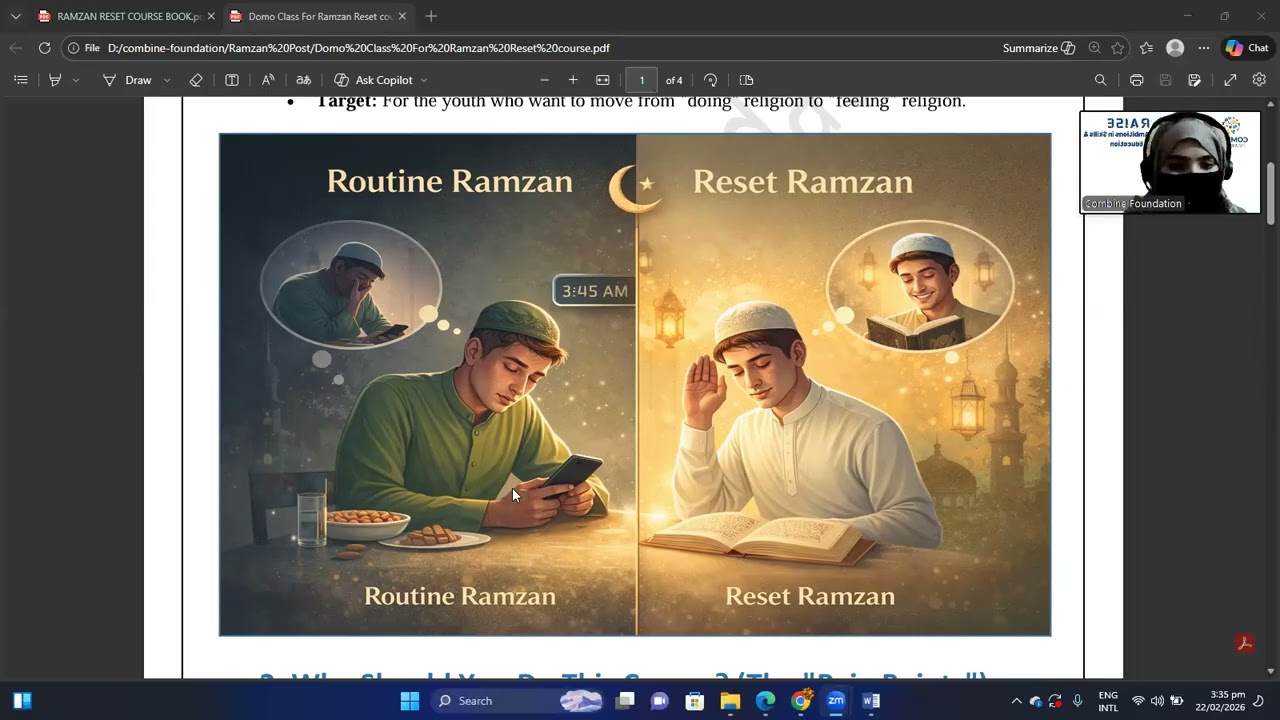Open the table of contents panel
The image size is (1280, 720).
pos(20,80)
